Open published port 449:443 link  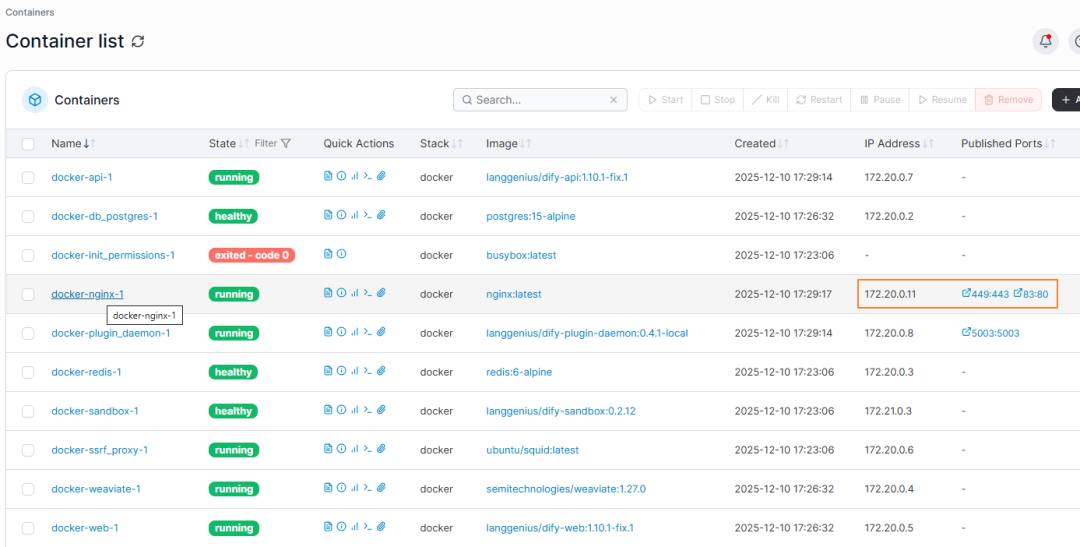[985, 294]
